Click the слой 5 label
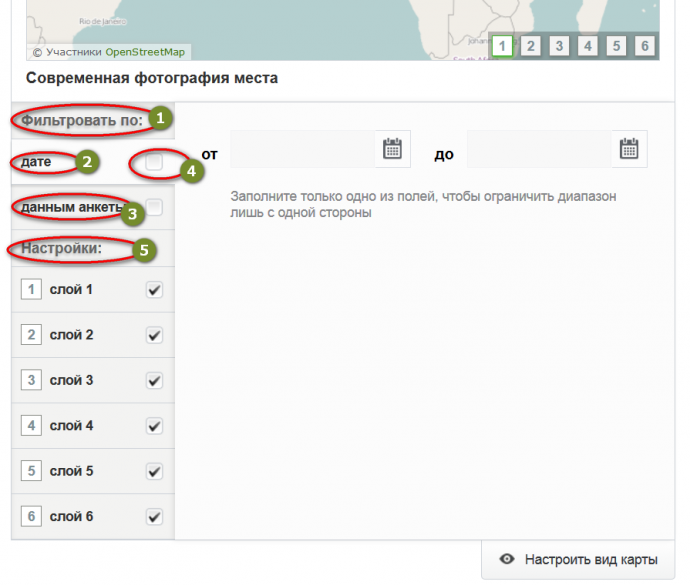The height and width of the screenshot is (585, 690). (x=71, y=471)
